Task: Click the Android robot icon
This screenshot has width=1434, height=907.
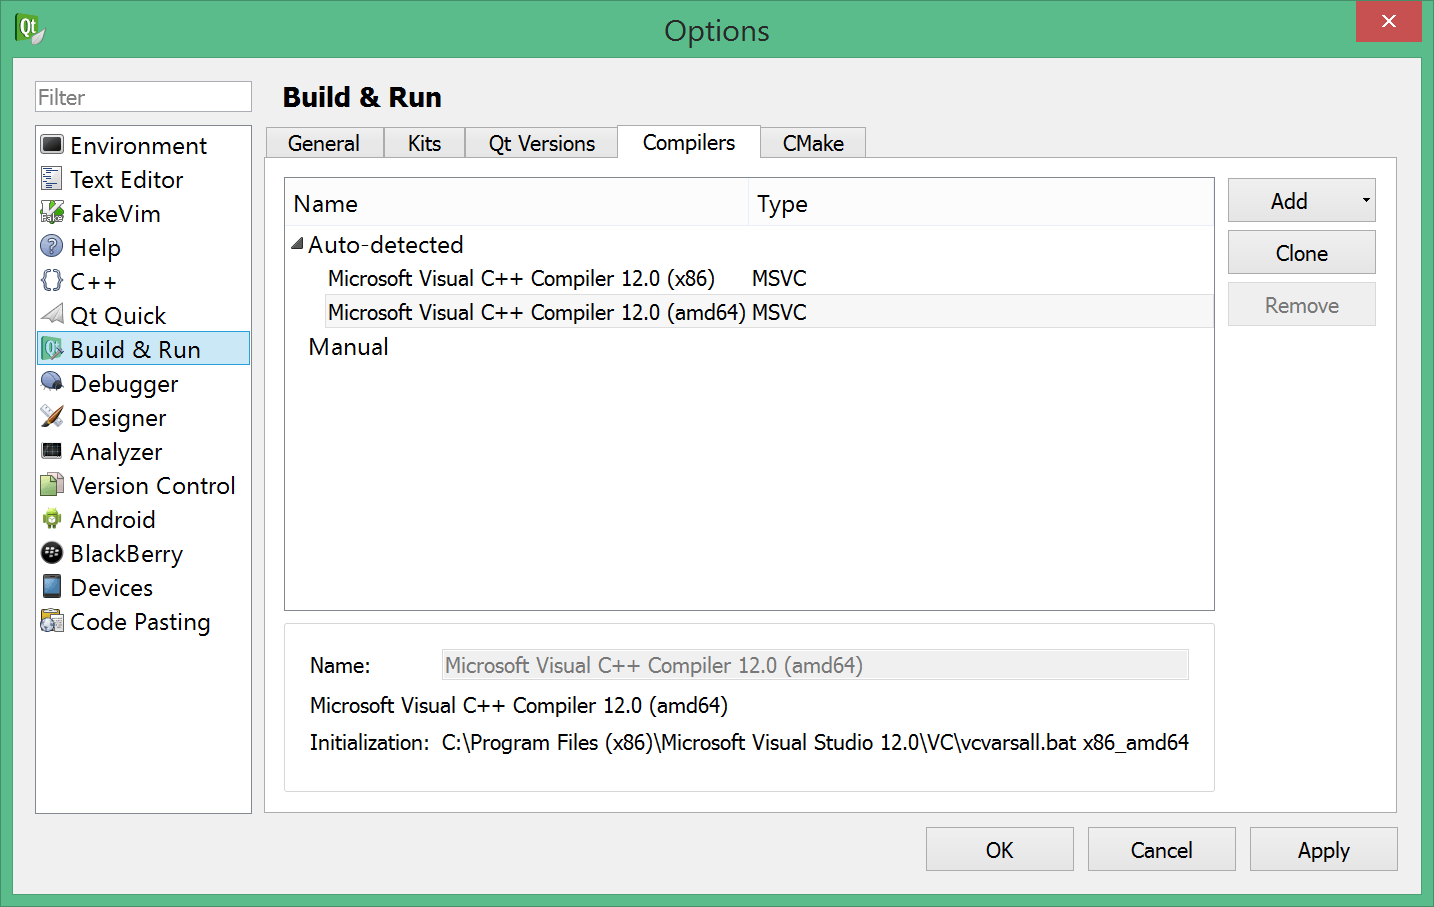Action: 52,519
